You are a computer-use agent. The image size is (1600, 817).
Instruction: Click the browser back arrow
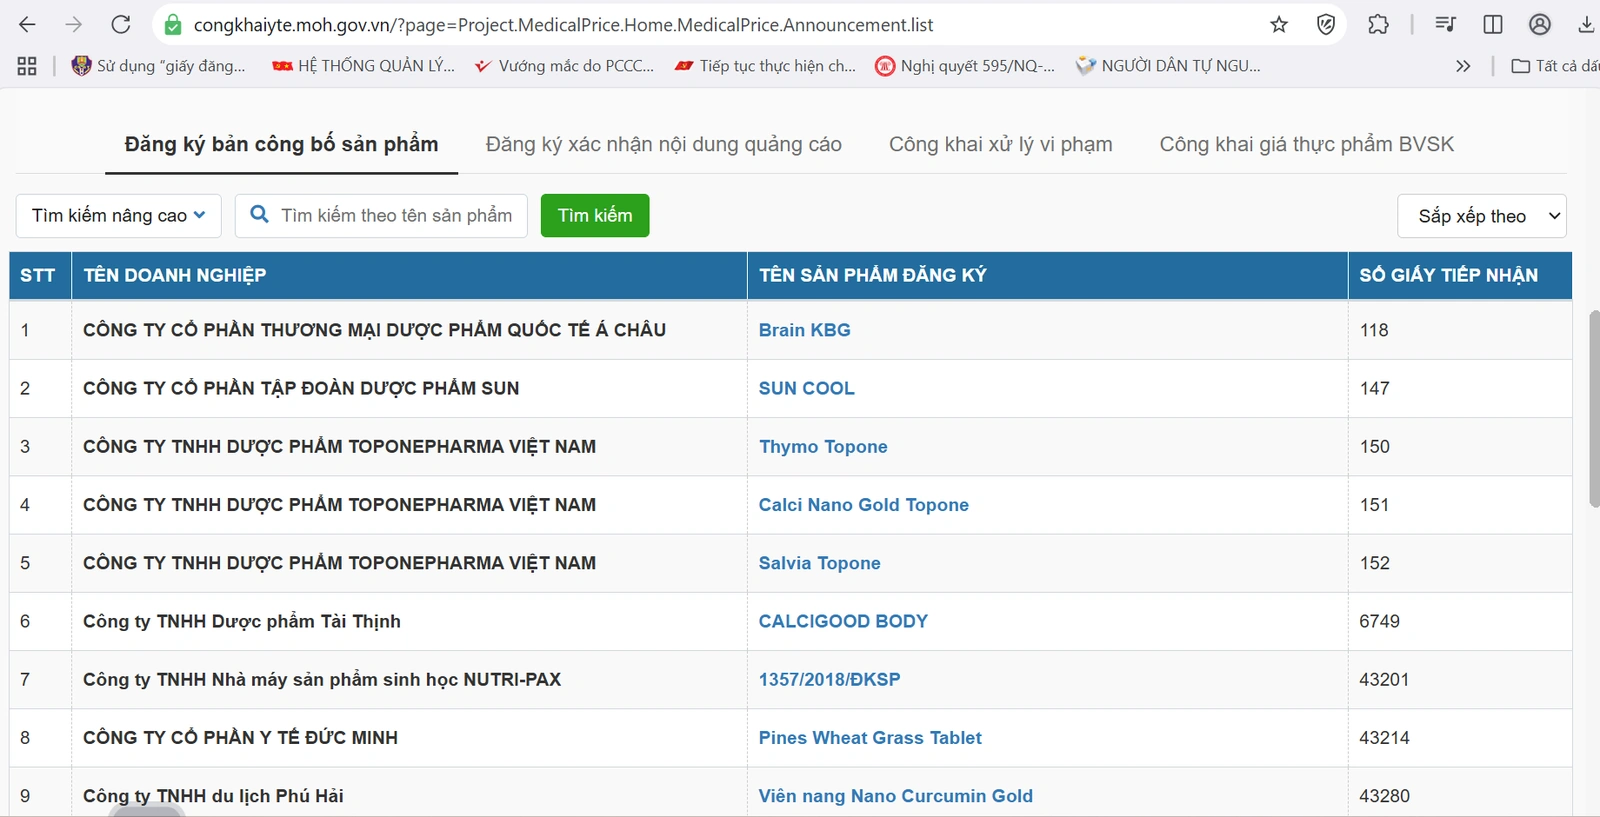coord(28,25)
